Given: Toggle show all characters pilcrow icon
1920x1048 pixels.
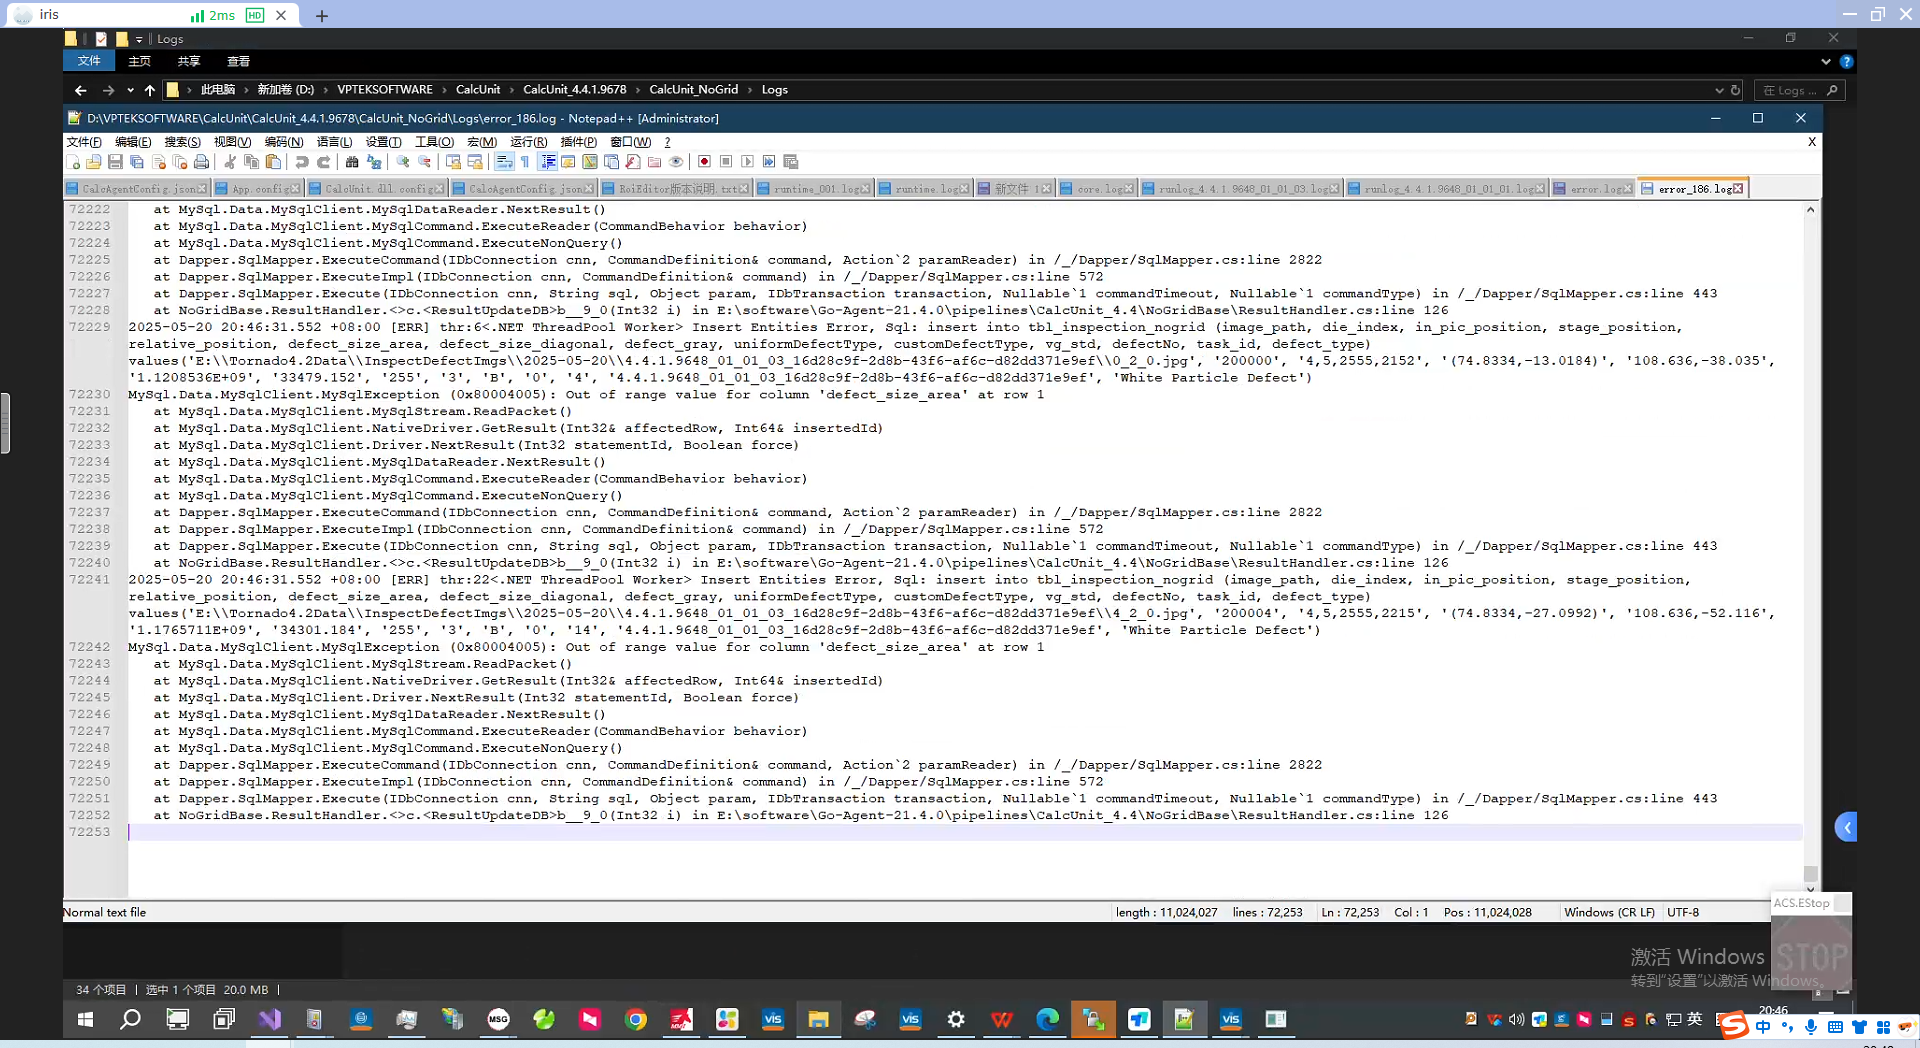Looking at the screenshot, I should coord(525,162).
